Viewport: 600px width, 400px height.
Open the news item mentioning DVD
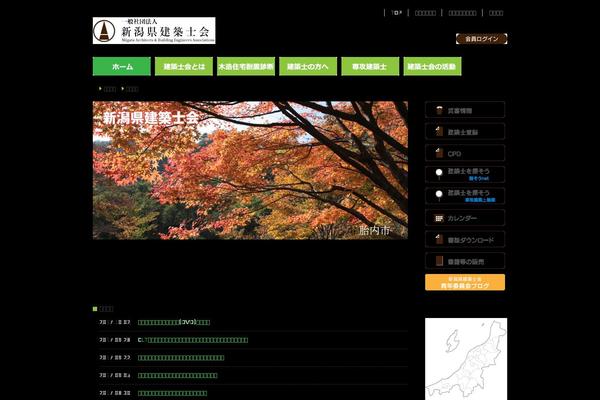pos(174,322)
